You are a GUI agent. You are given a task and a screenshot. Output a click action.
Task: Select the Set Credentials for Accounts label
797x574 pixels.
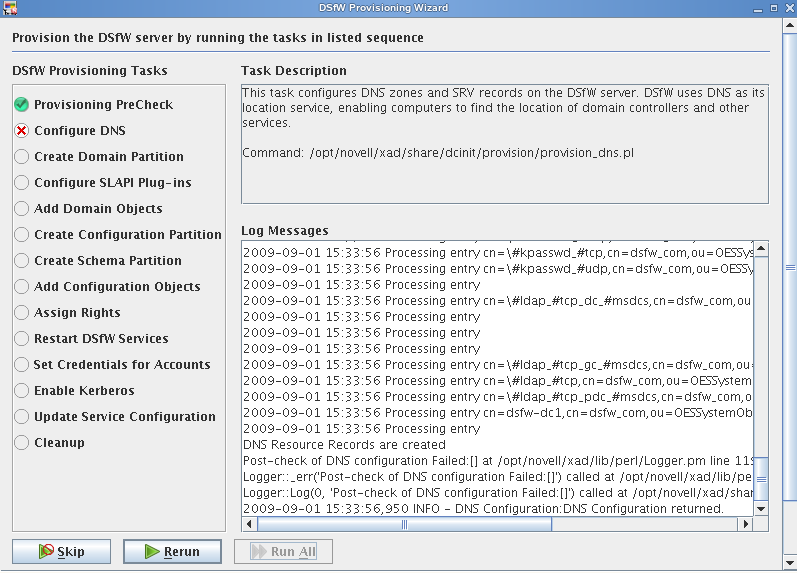pos(122,365)
